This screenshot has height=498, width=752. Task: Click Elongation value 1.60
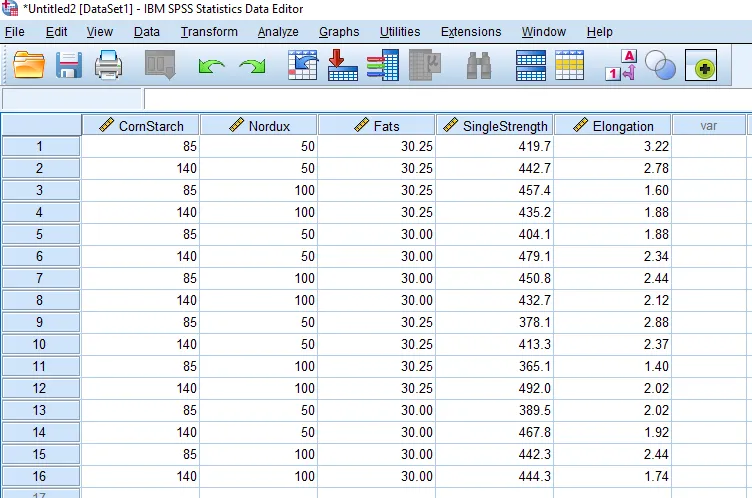coord(612,190)
